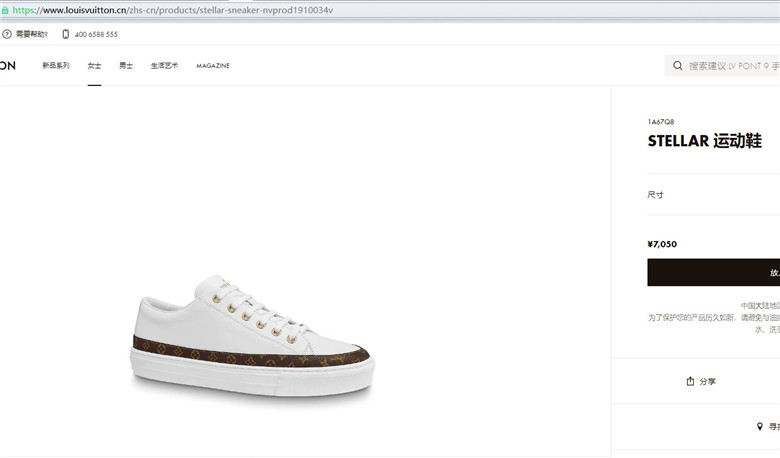
Task: Click the search magnifier icon
Action: coord(678,66)
